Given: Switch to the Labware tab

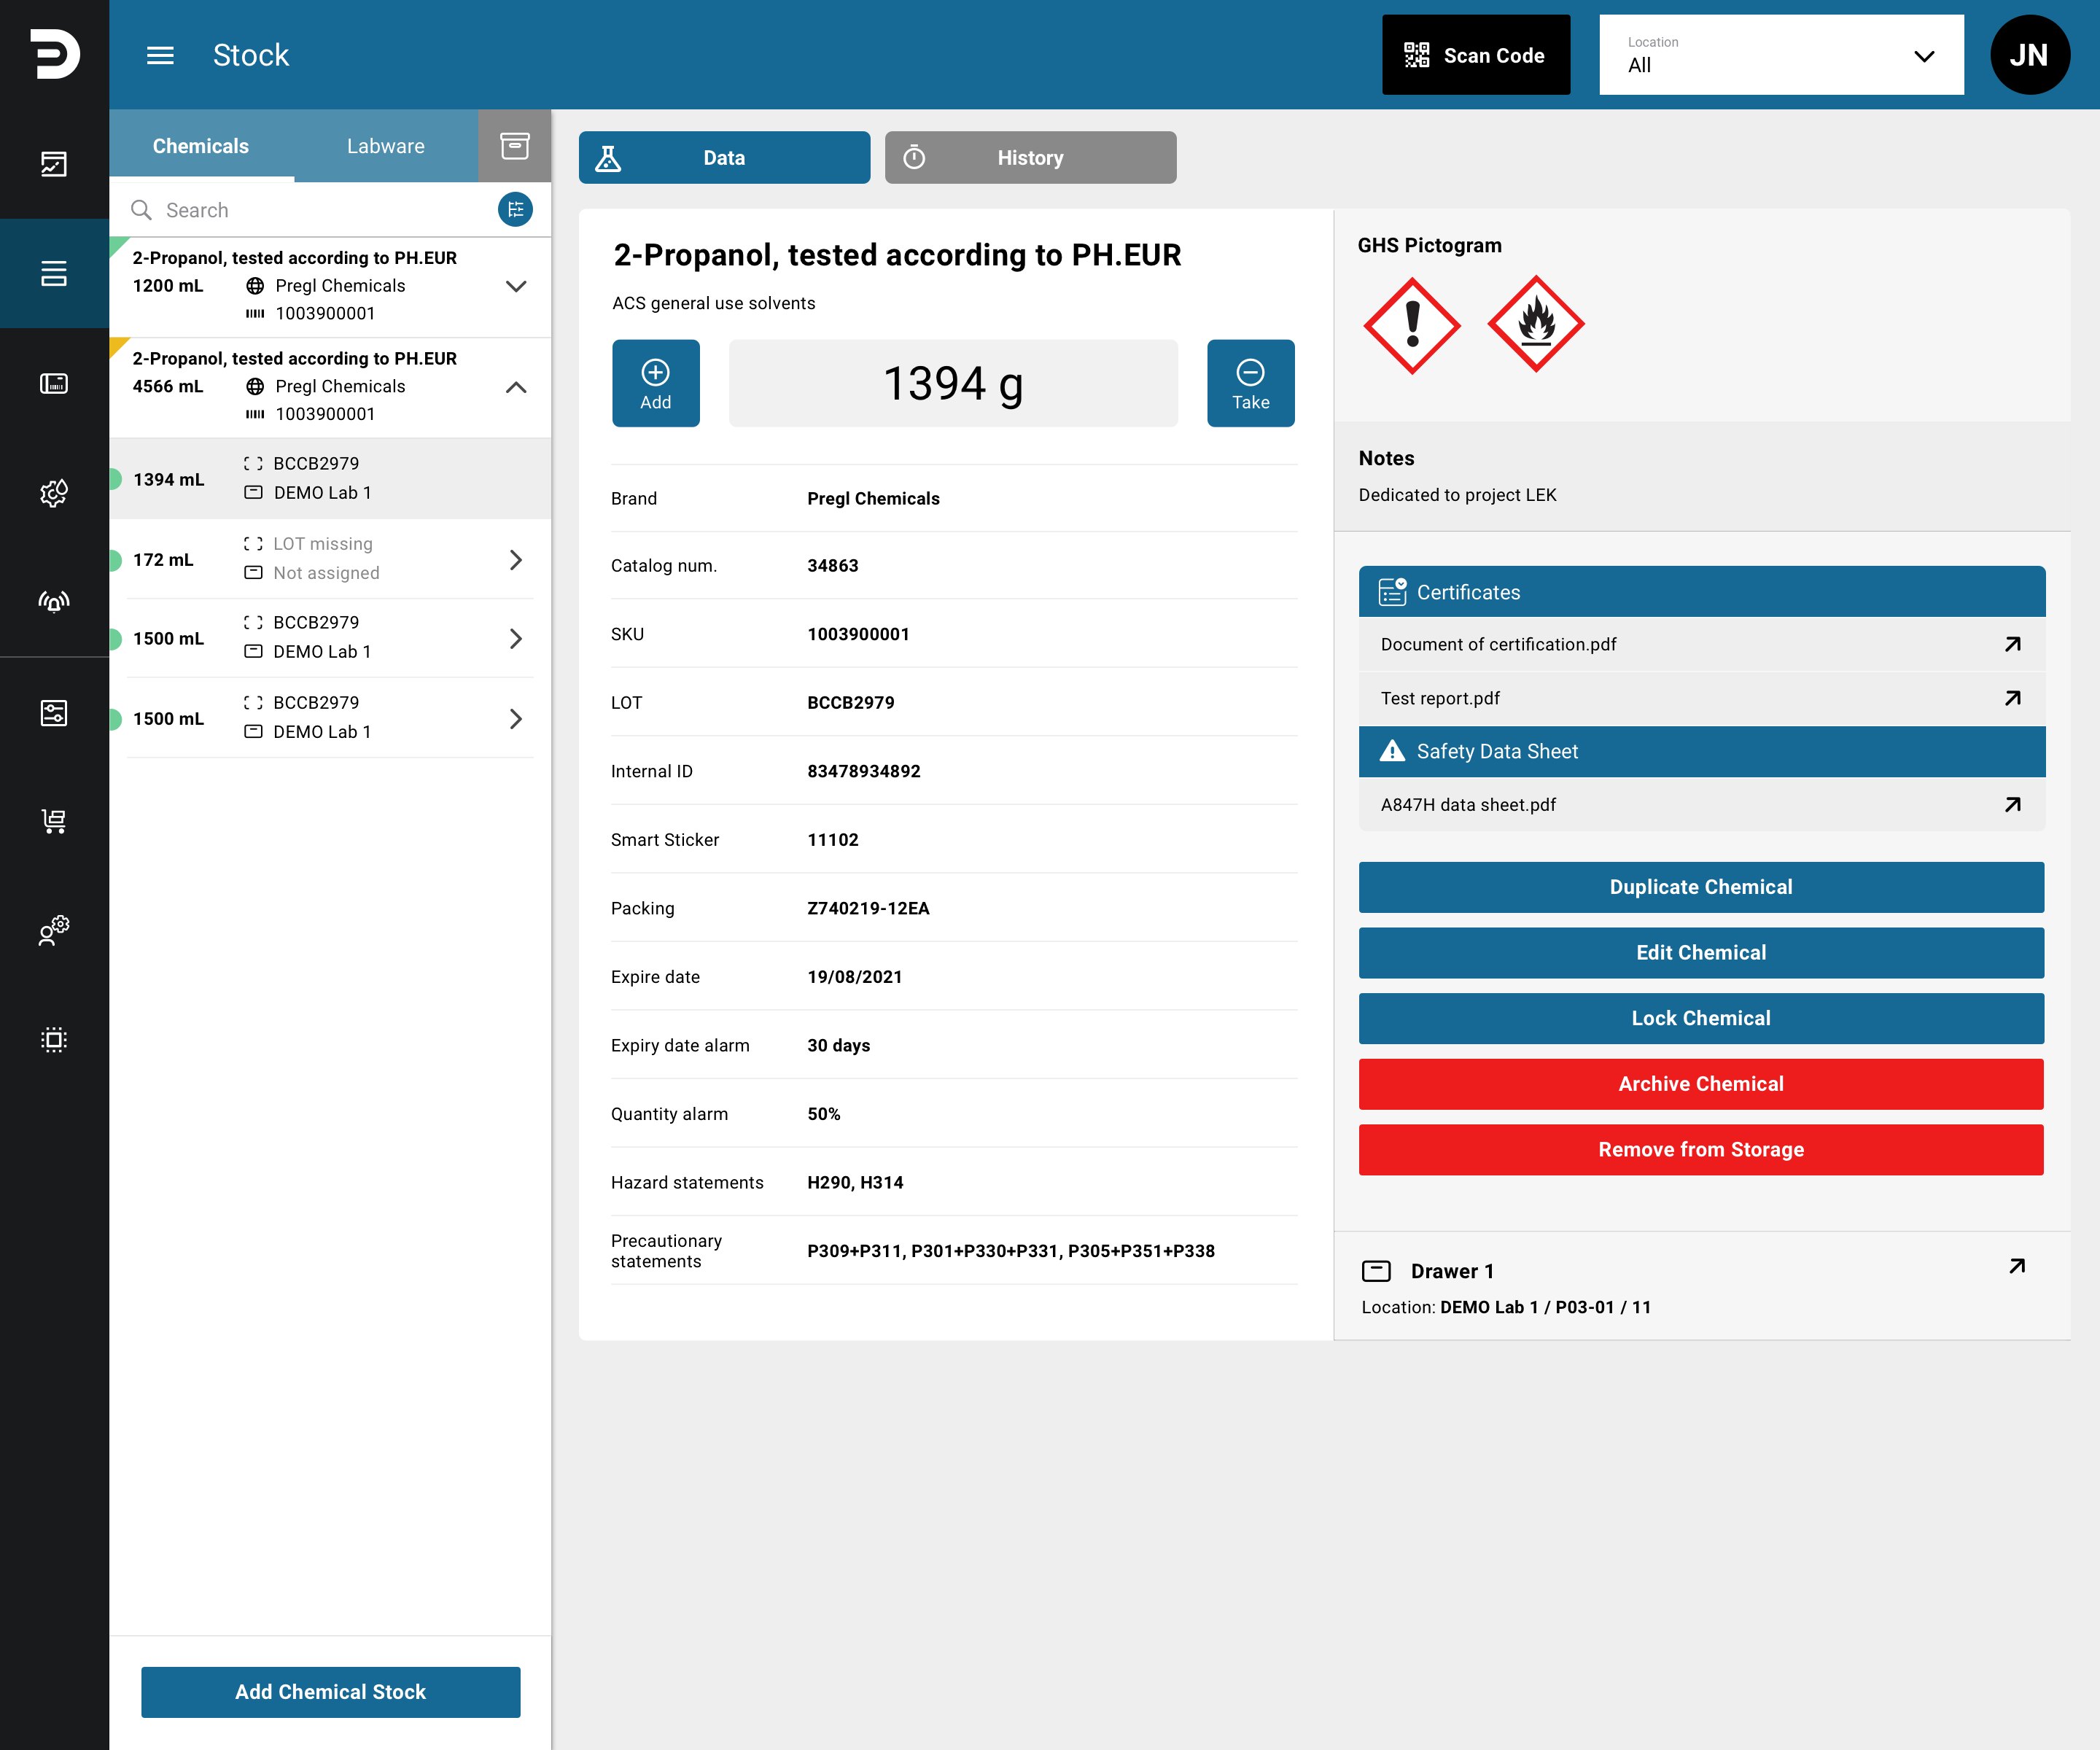Looking at the screenshot, I should [386, 146].
